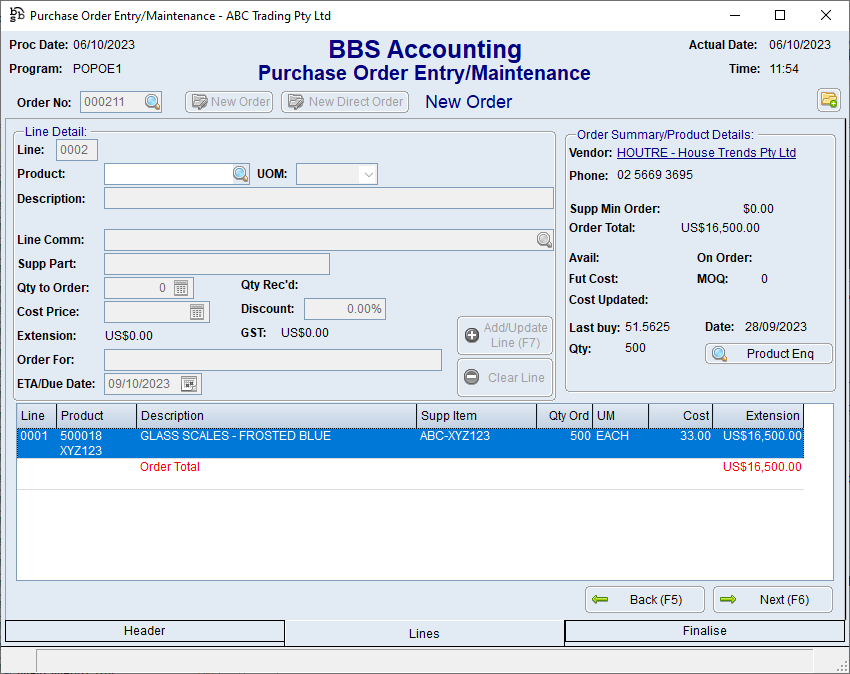Open the Product search magnifier icon

[x=240, y=174]
